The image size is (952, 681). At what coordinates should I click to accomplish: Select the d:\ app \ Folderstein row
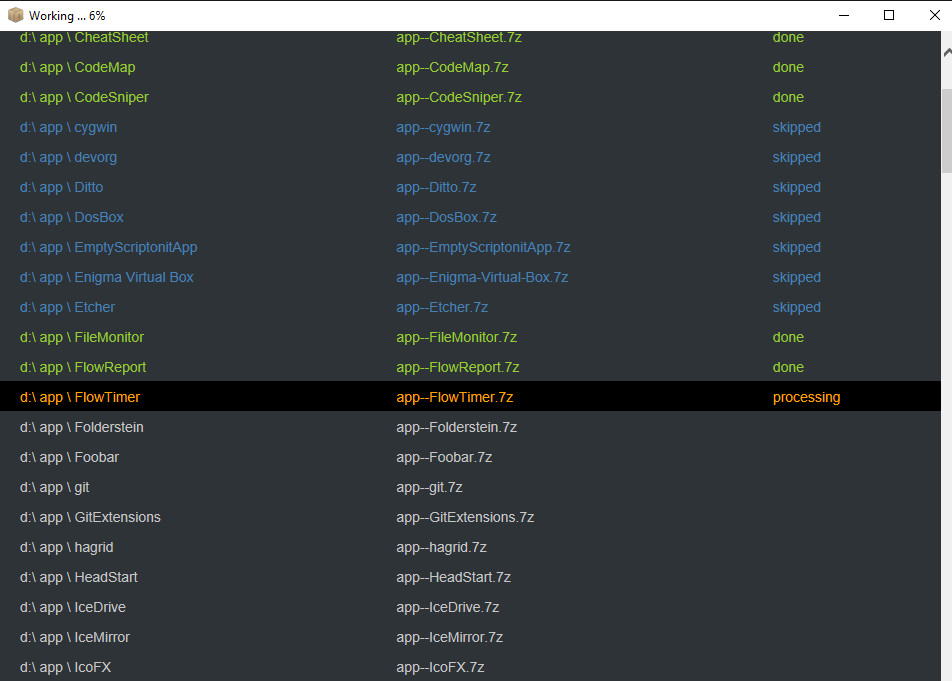click(x=471, y=427)
